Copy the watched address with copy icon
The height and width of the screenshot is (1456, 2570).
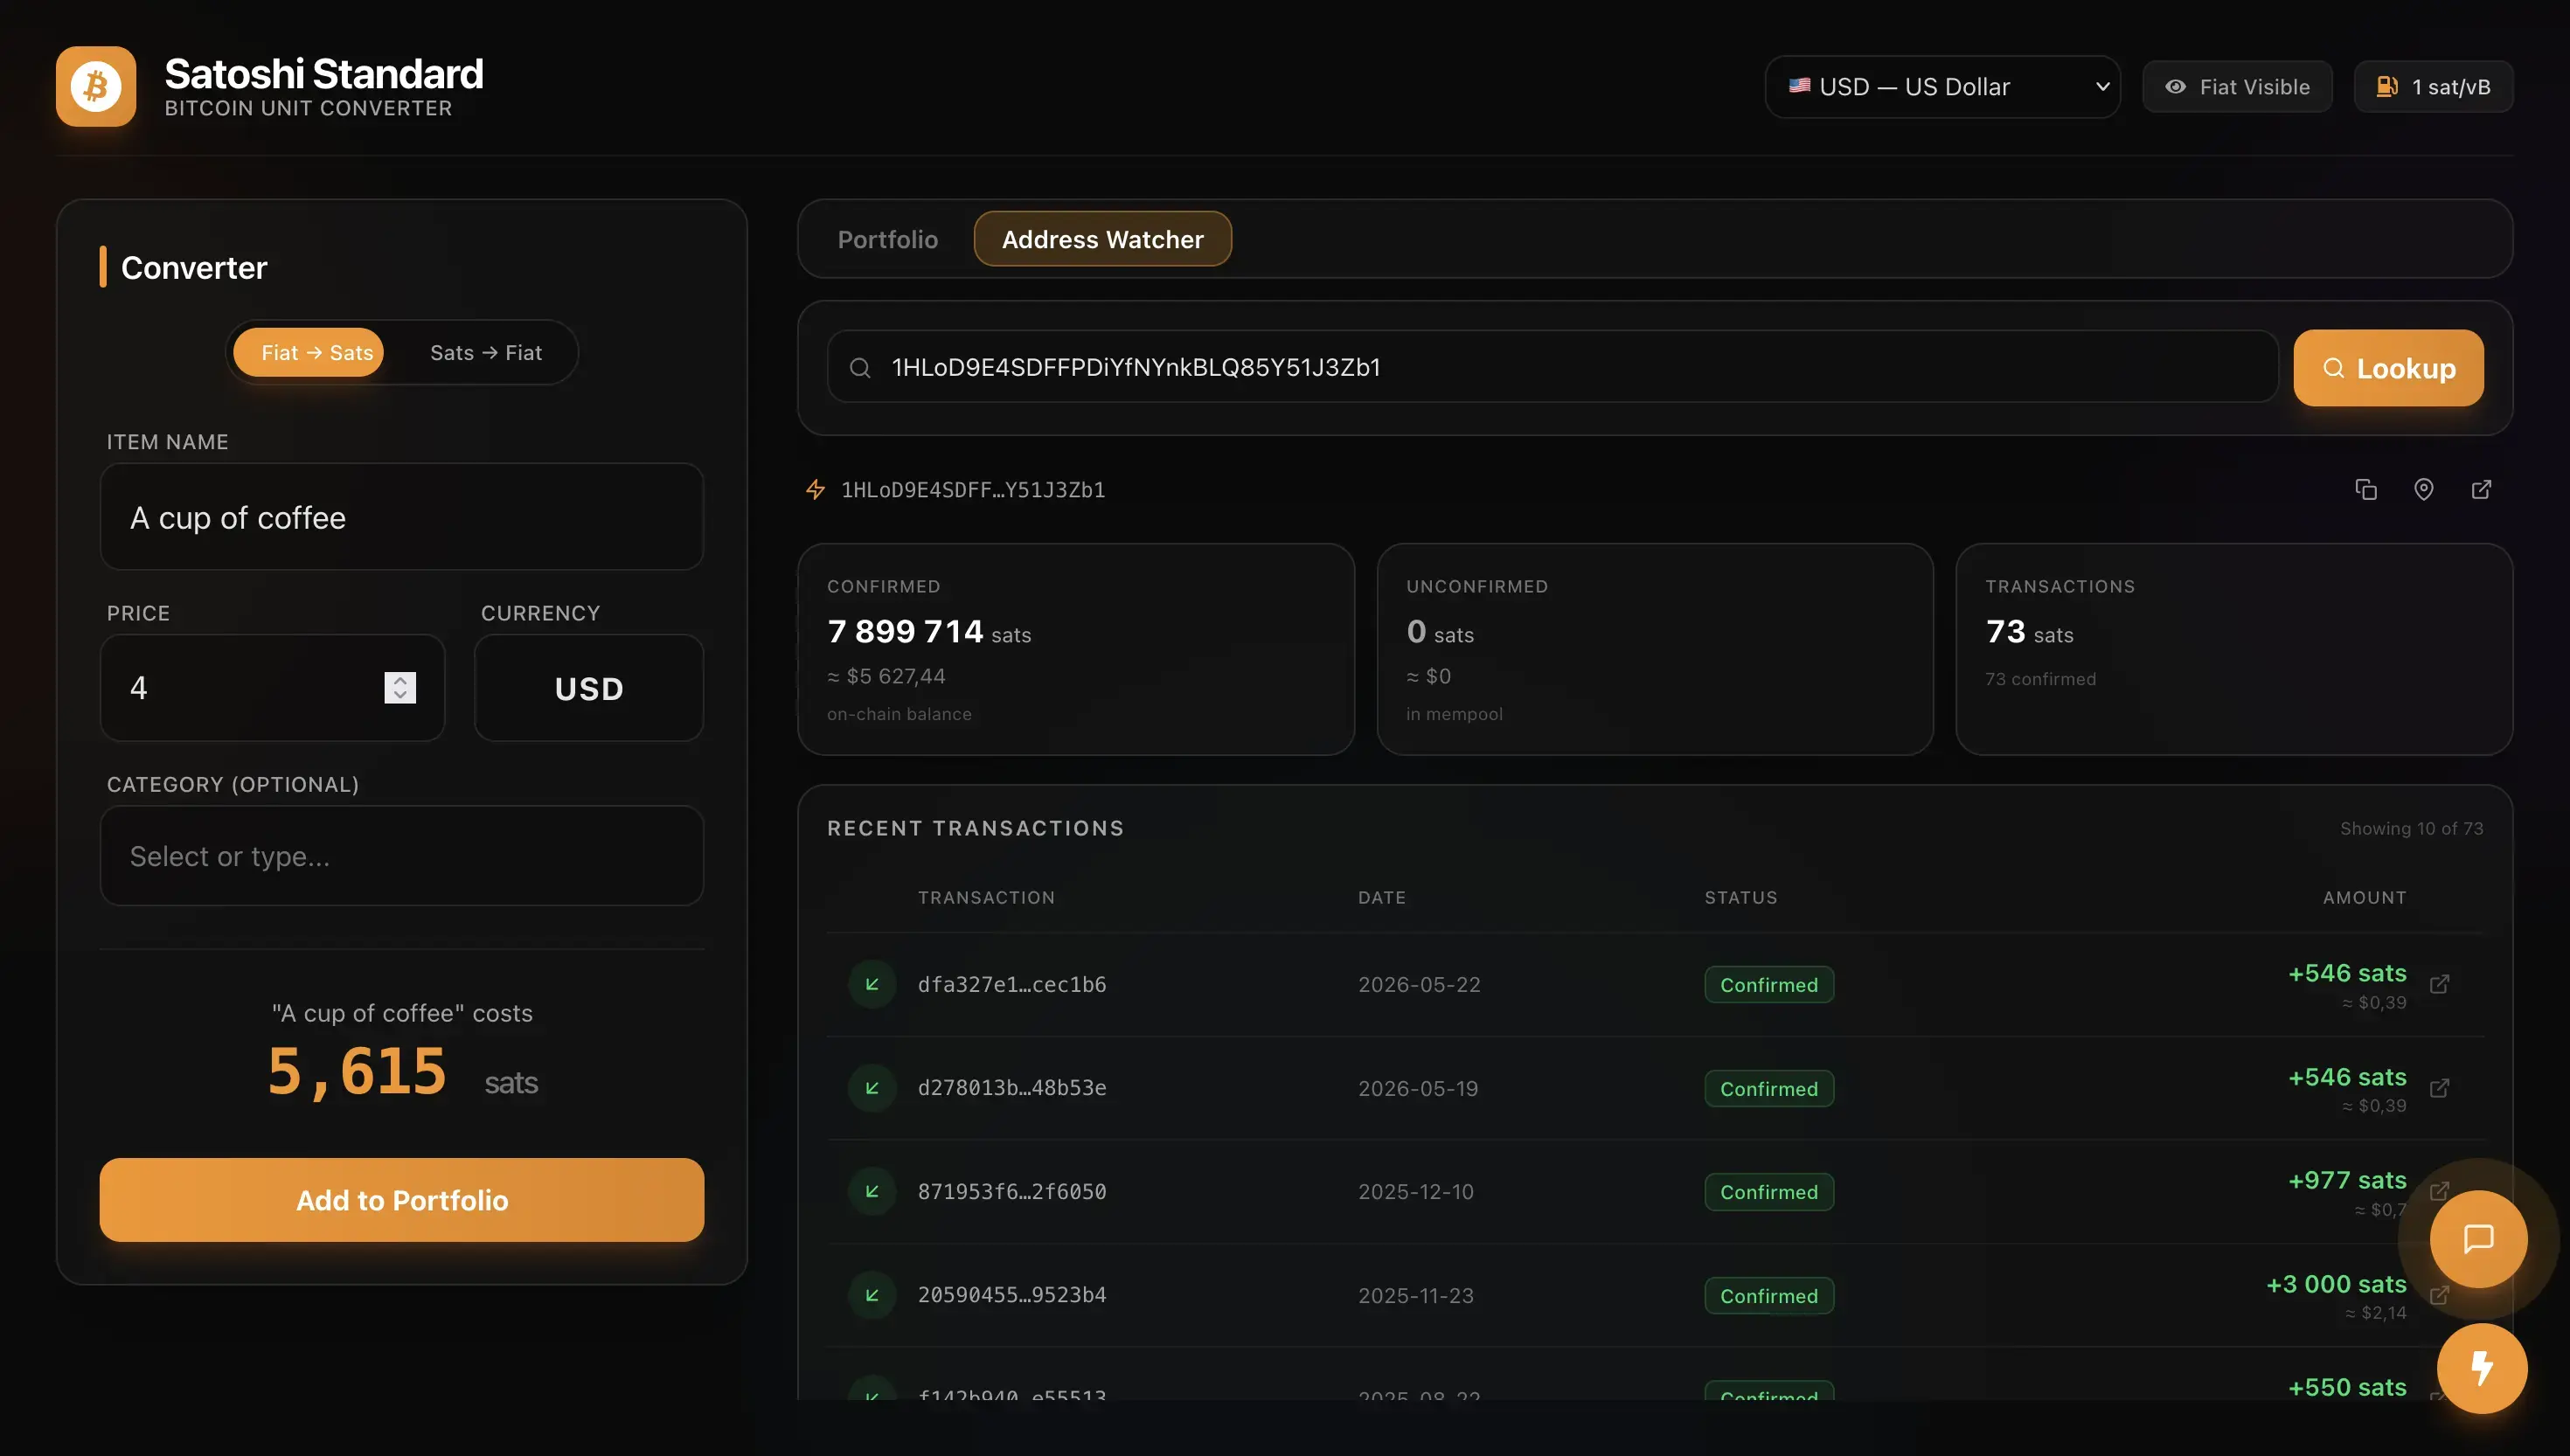coord(2366,489)
